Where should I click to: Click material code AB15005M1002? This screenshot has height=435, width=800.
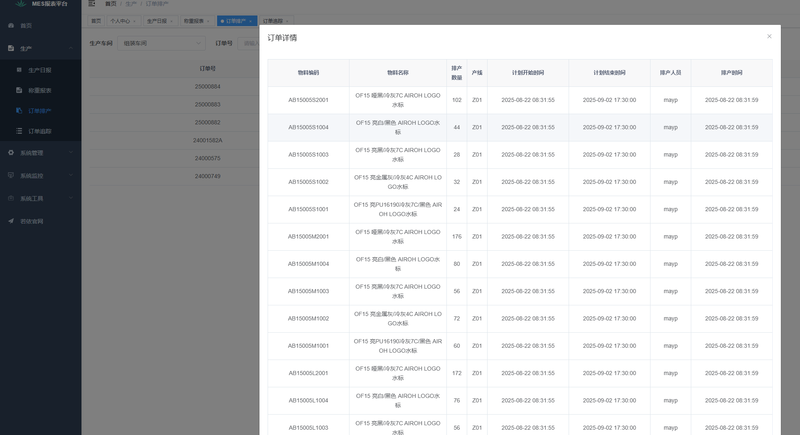pos(308,319)
